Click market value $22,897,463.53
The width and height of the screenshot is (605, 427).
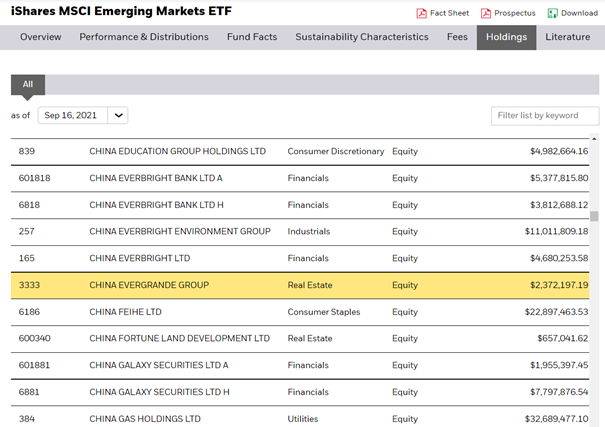point(556,312)
